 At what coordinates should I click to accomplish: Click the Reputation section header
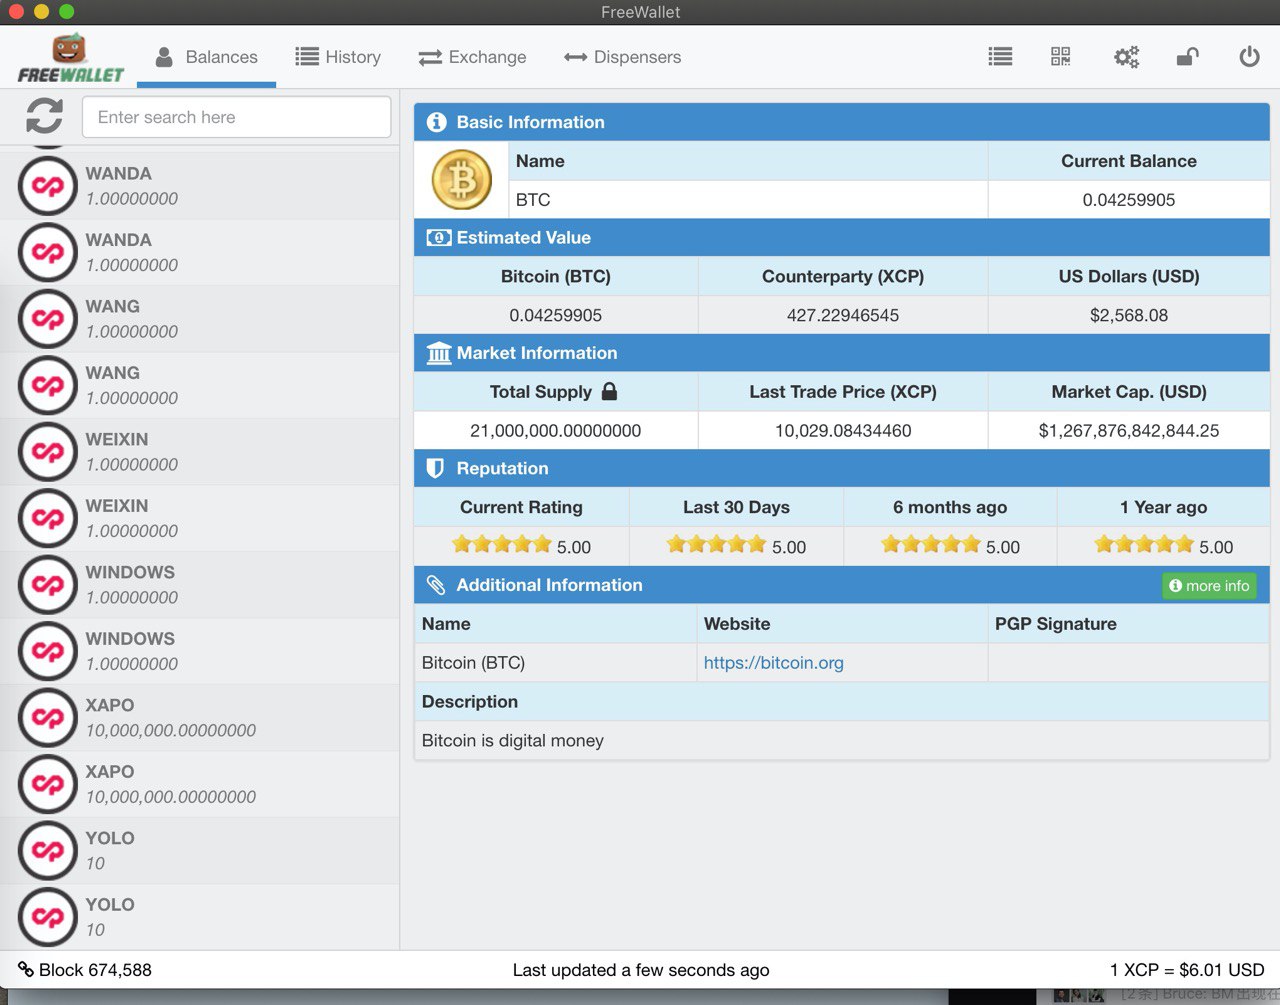click(x=842, y=468)
